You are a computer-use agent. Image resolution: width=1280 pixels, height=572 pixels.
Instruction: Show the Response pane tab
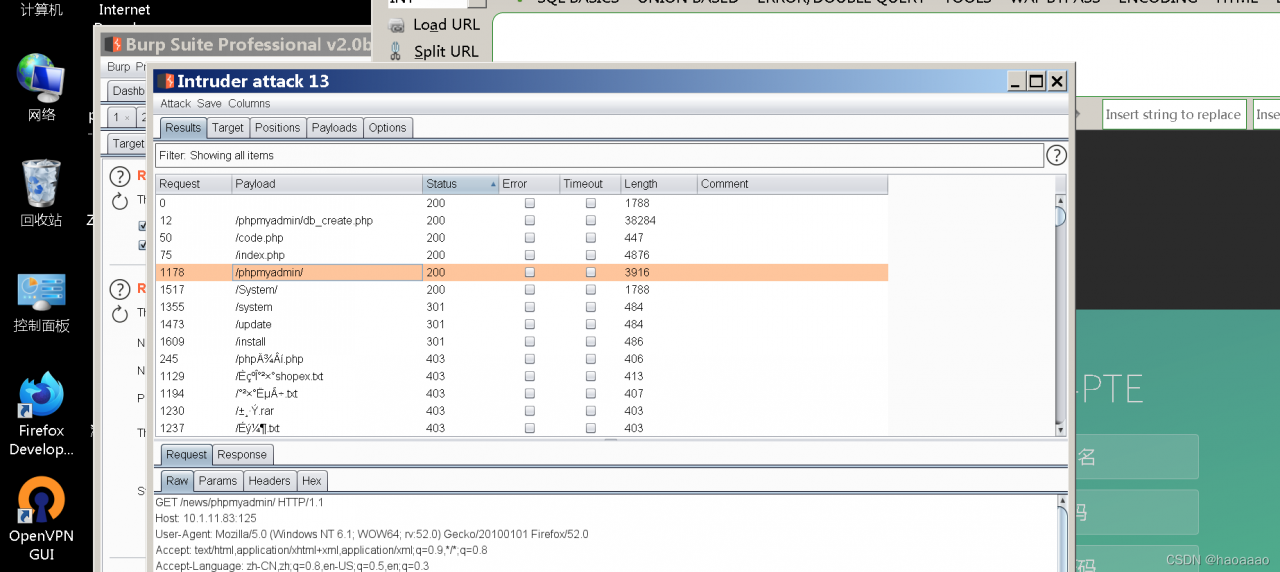242,454
